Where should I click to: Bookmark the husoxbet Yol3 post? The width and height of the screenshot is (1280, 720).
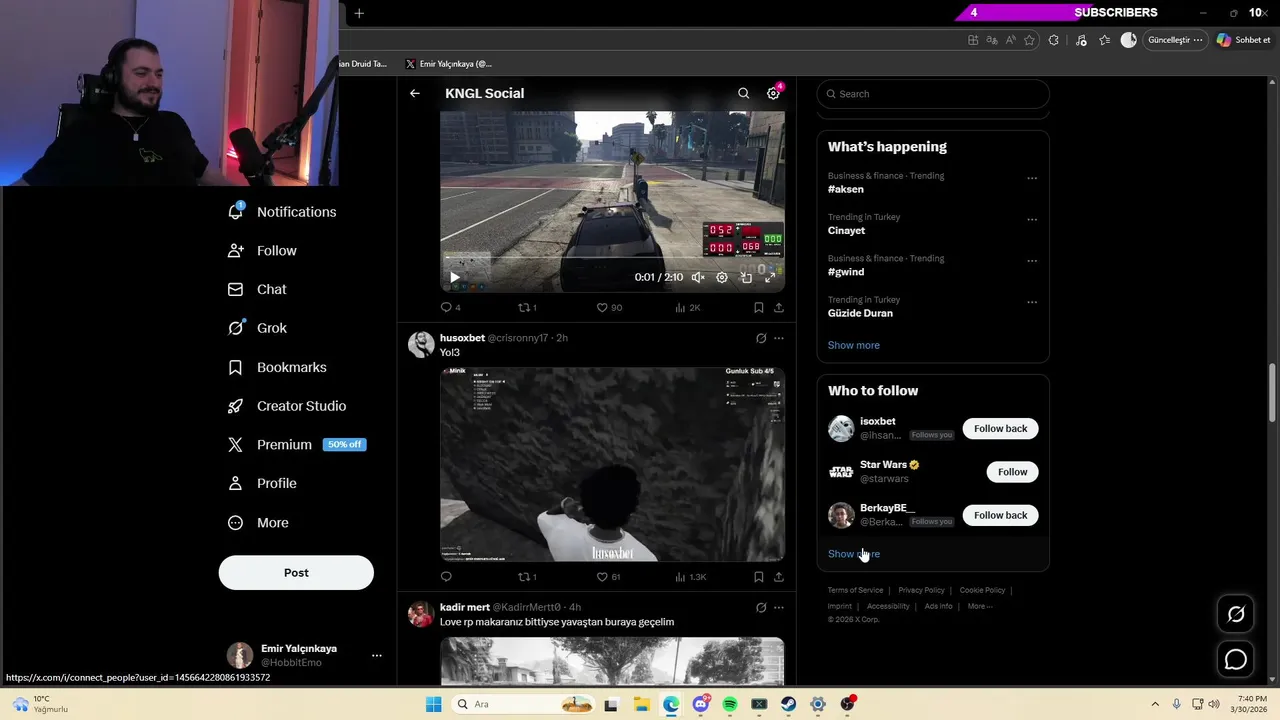(x=758, y=576)
